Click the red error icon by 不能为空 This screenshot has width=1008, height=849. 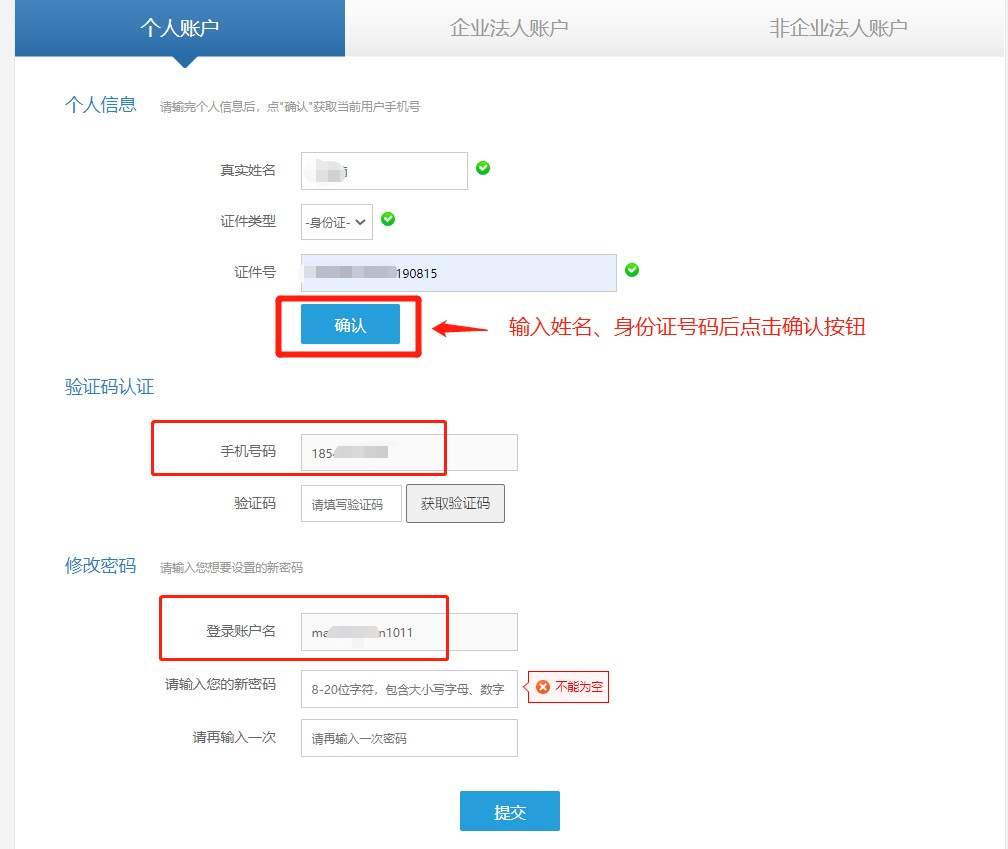pos(543,687)
